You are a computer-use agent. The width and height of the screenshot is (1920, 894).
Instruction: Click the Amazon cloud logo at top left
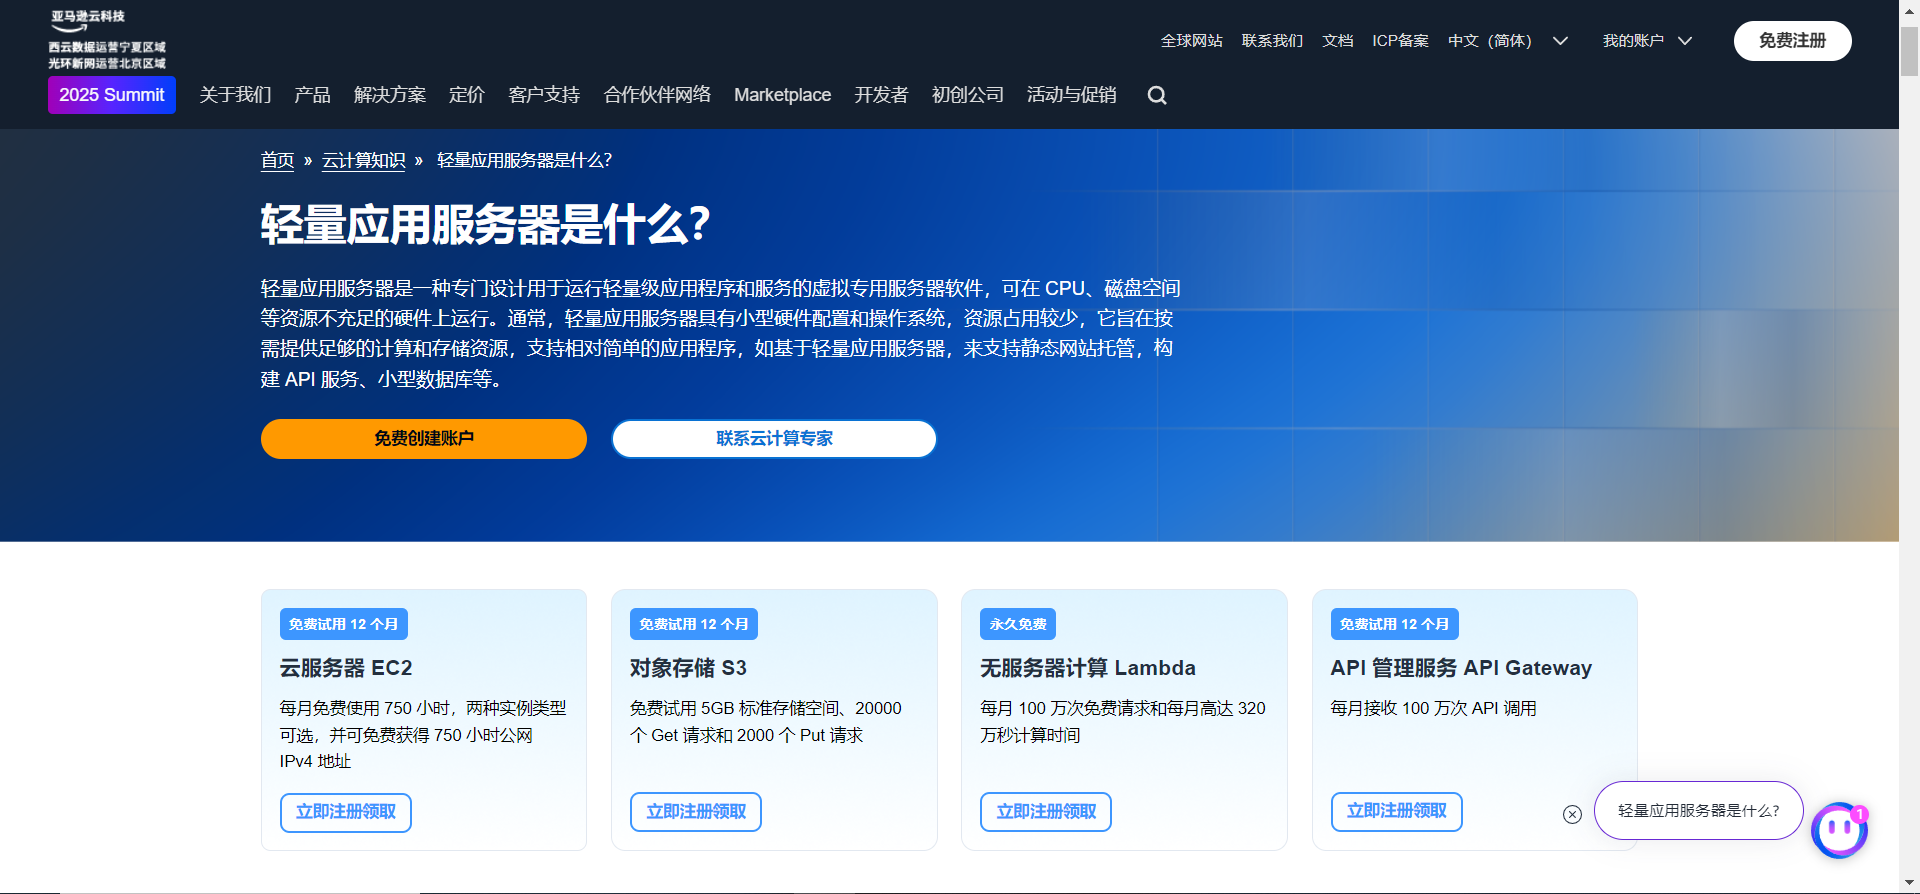pyautogui.click(x=107, y=40)
